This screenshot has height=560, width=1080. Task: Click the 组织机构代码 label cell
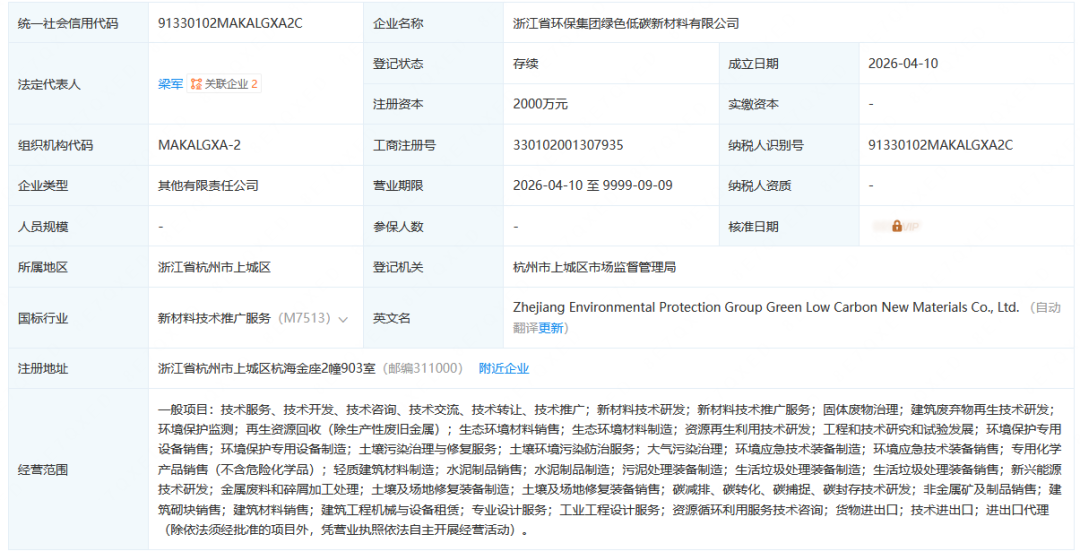79,145
